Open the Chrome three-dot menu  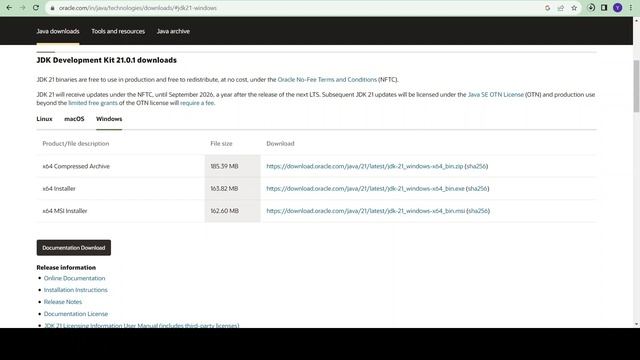pyautogui.click(x=631, y=8)
